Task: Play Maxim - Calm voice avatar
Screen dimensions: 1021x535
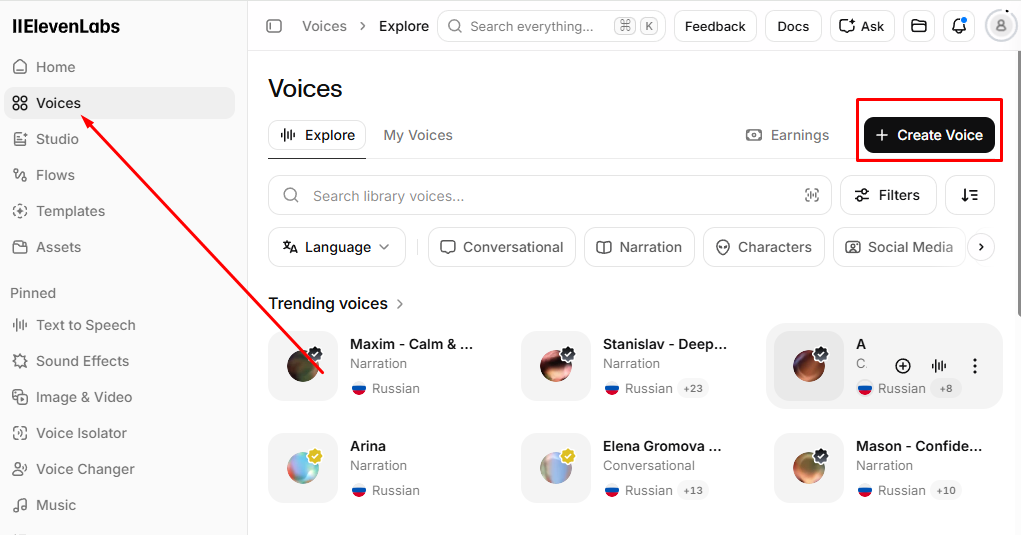Action: (x=303, y=366)
